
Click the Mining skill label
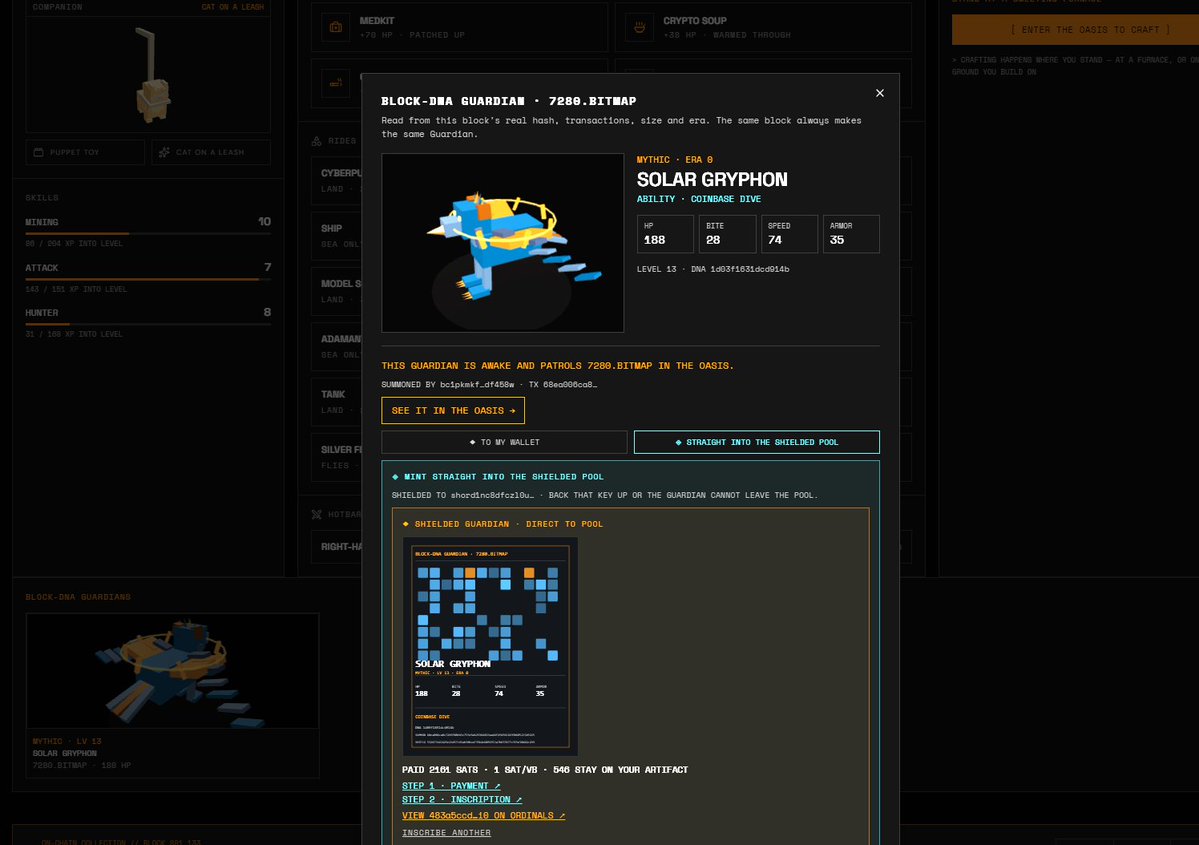[x=41, y=223]
